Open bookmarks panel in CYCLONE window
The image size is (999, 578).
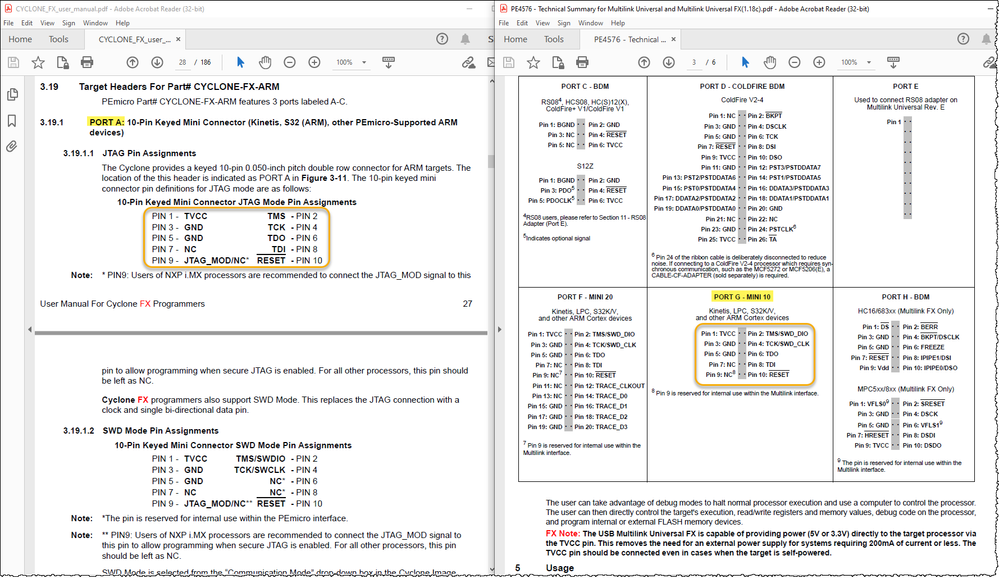(x=12, y=120)
